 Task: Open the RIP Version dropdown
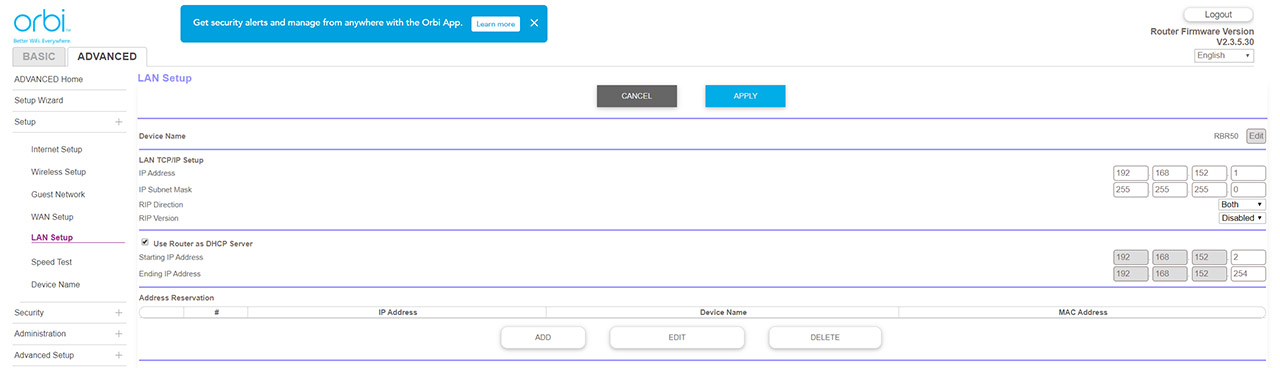click(1242, 218)
